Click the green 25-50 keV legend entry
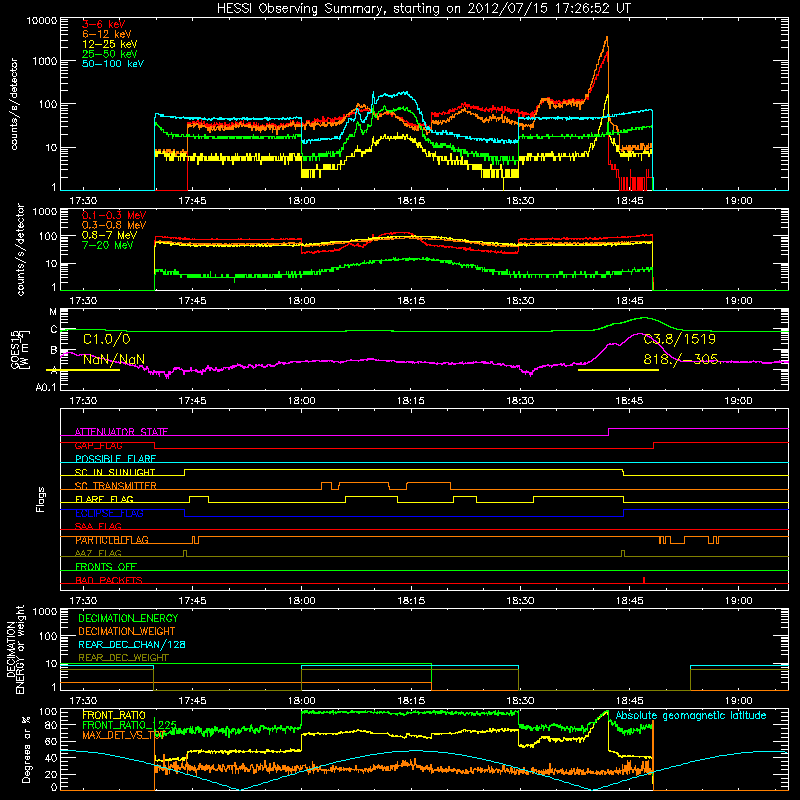 pos(110,54)
